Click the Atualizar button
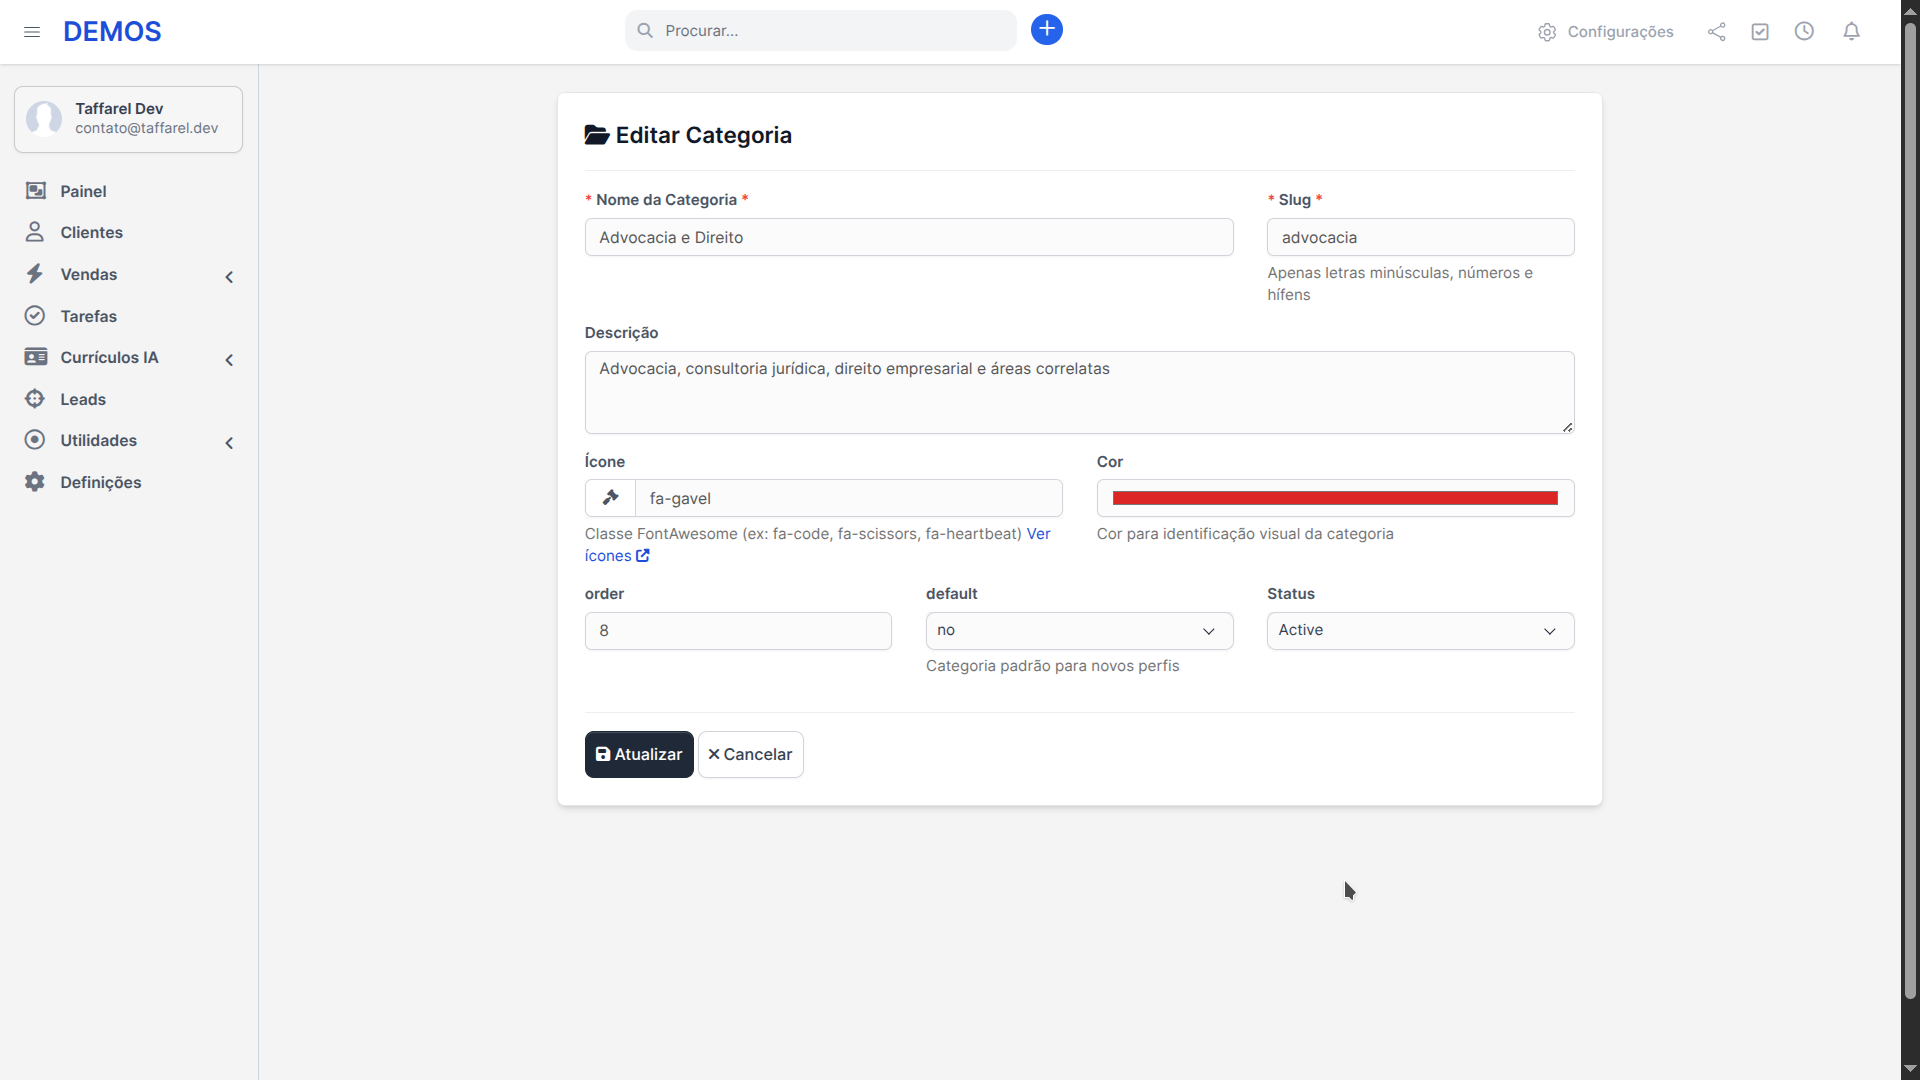1920x1080 pixels. (x=637, y=754)
